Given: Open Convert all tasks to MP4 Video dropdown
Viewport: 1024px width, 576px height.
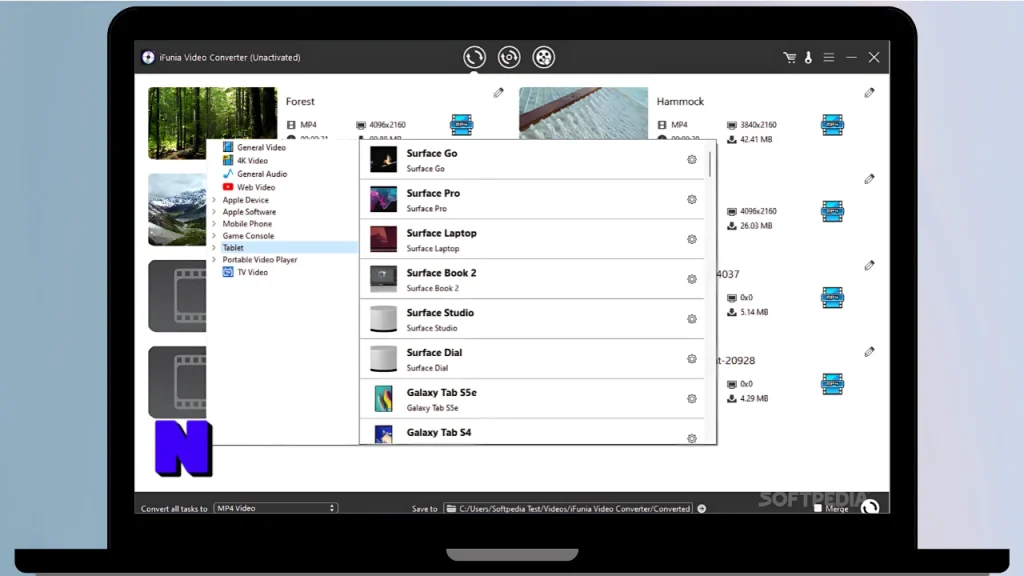Looking at the screenshot, I should tap(276, 508).
